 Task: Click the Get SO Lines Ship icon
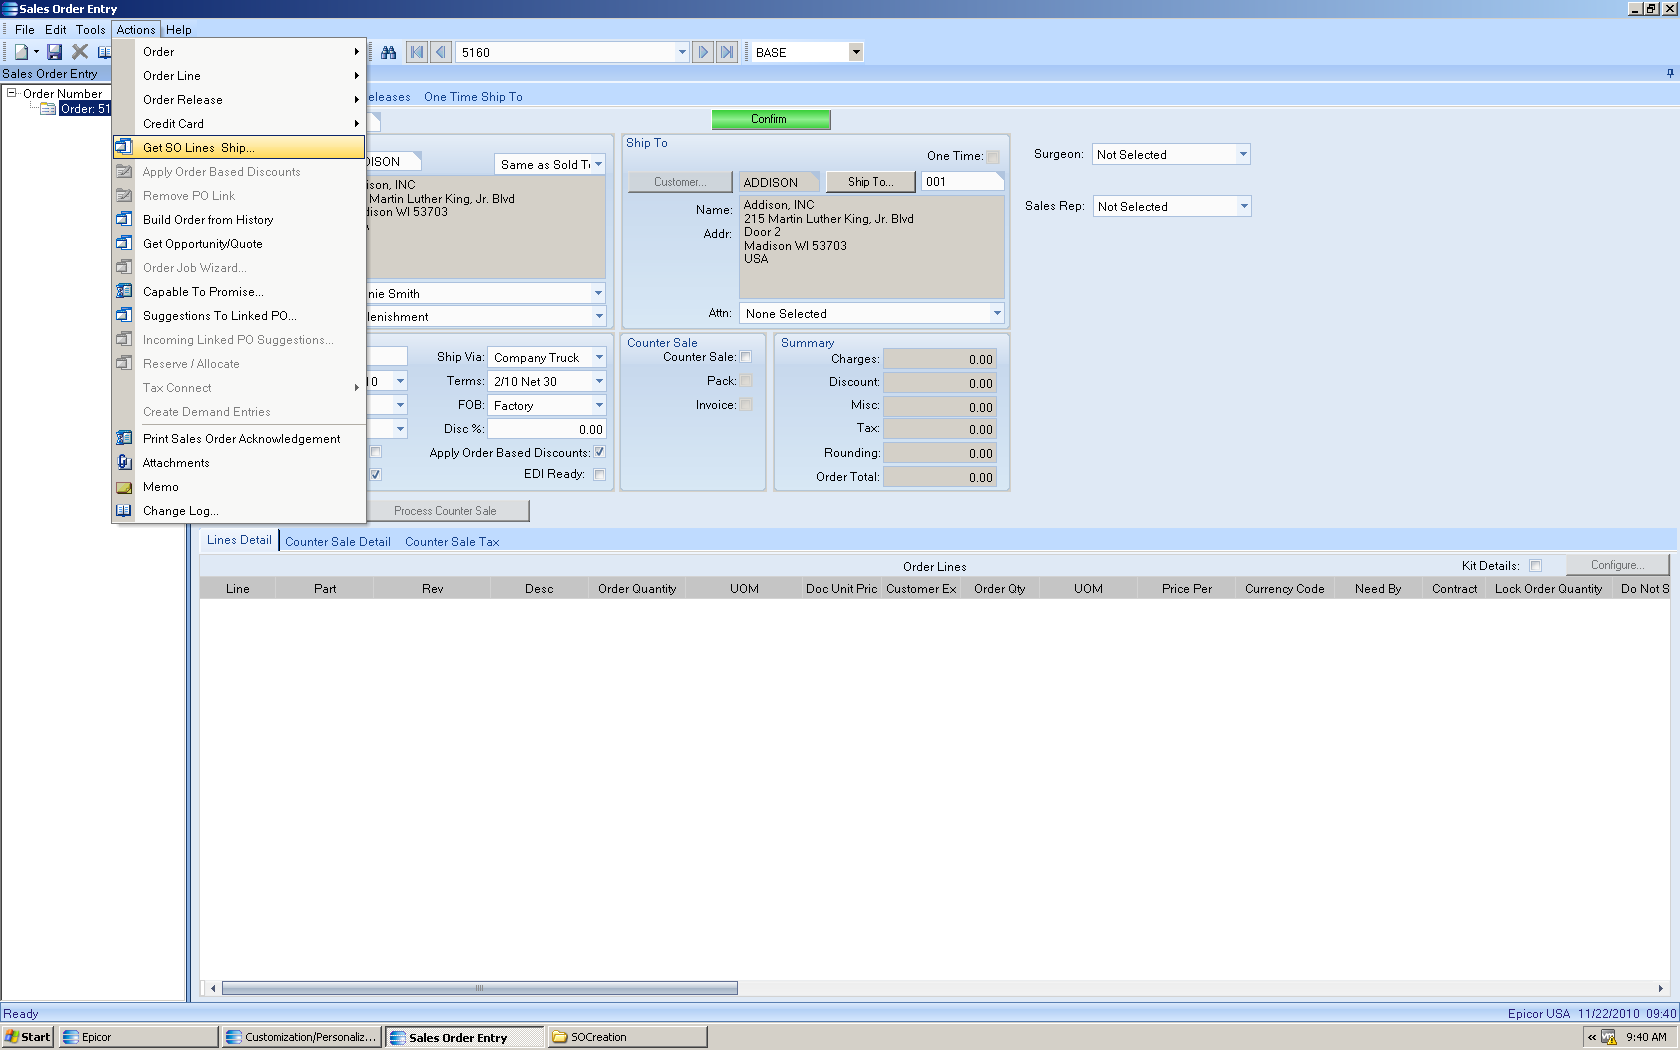pos(124,147)
